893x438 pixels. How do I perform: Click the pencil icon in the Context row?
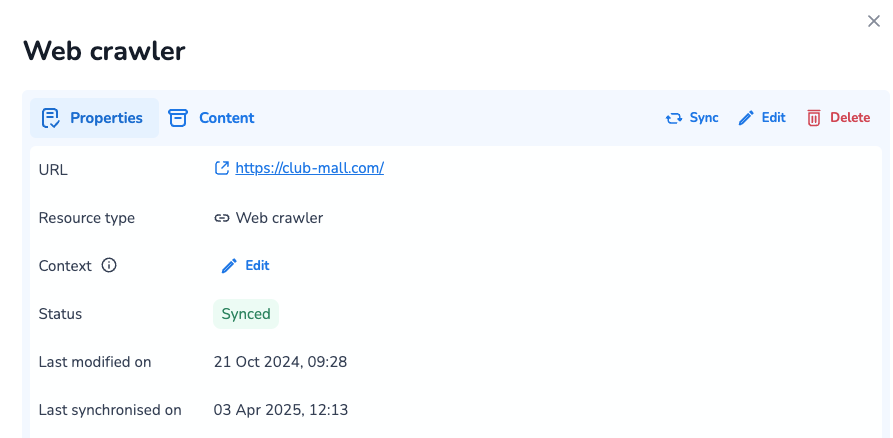[x=229, y=266]
